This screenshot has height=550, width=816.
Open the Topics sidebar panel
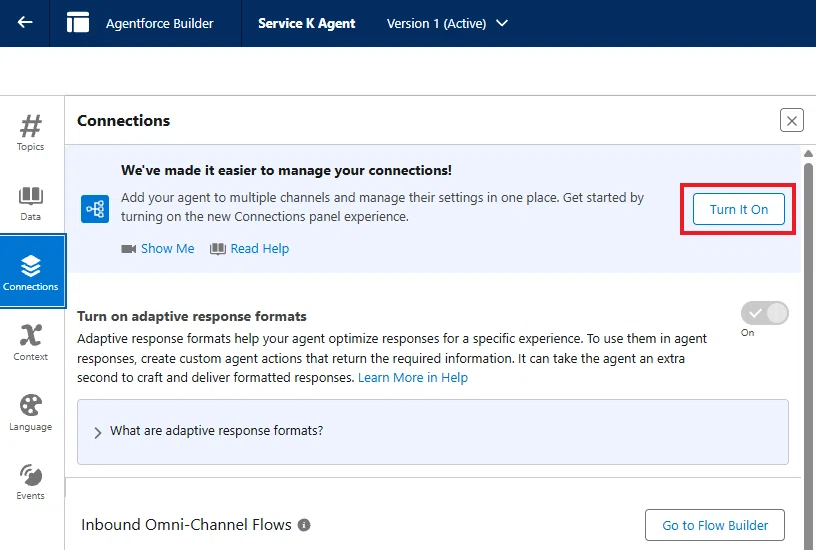pyautogui.click(x=31, y=133)
